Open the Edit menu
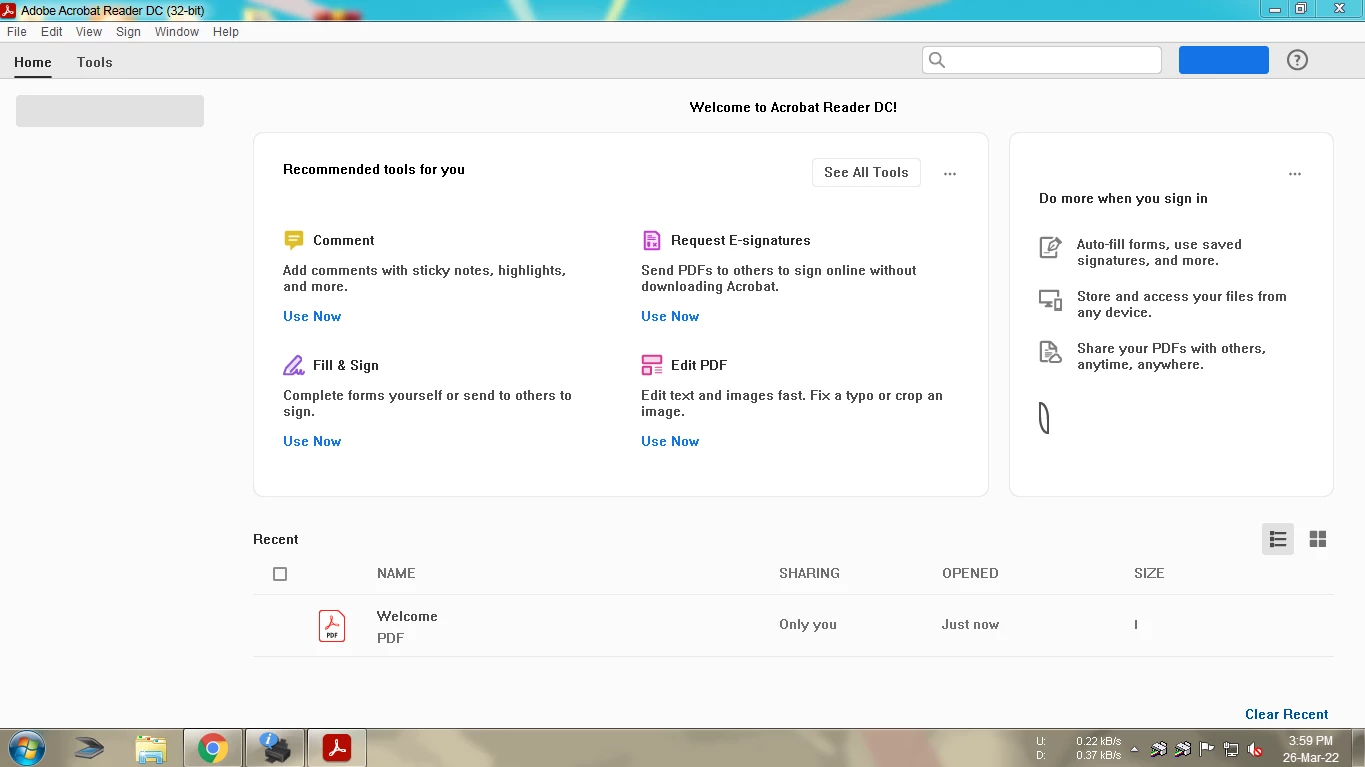Viewport: 1365px width, 767px height. click(x=52, y=32)
